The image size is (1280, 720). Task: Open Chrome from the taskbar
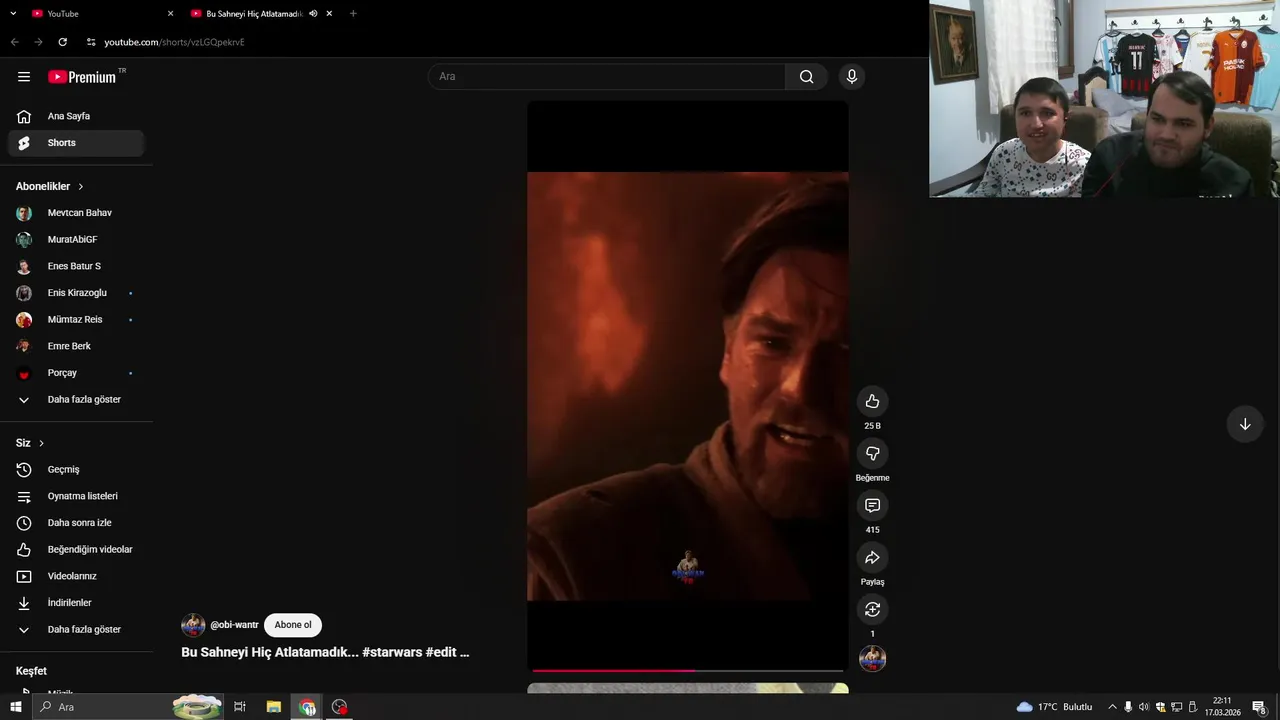[x=307, y=707]
